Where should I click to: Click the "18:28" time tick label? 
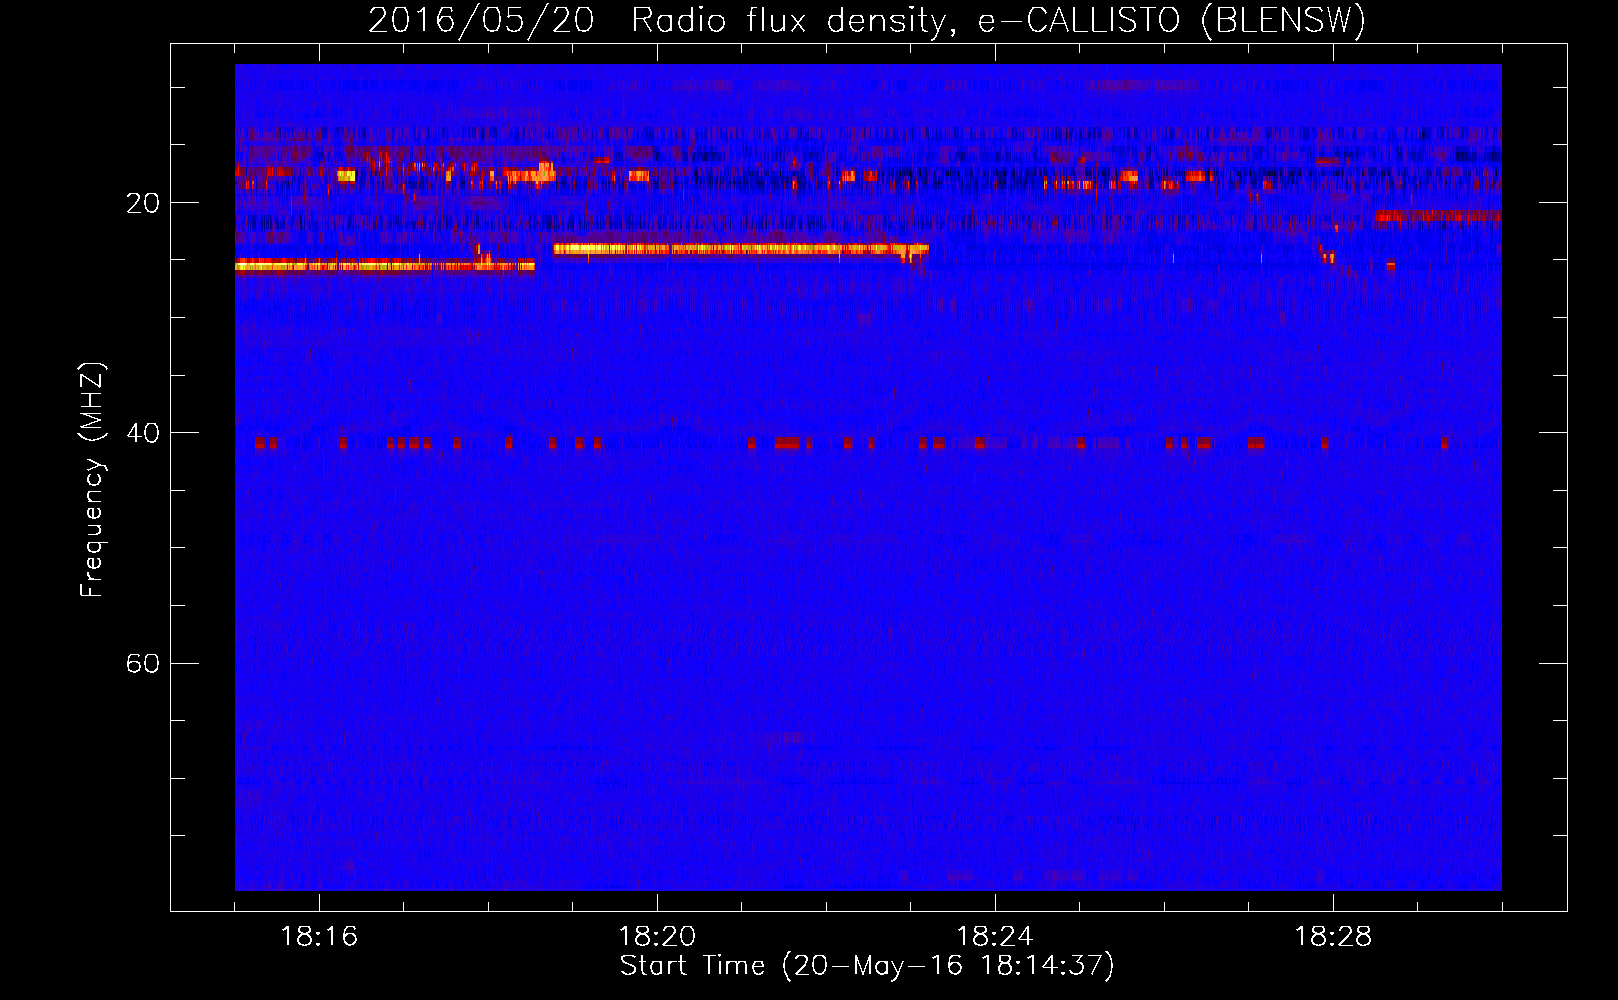click(x=1333, y=936)
